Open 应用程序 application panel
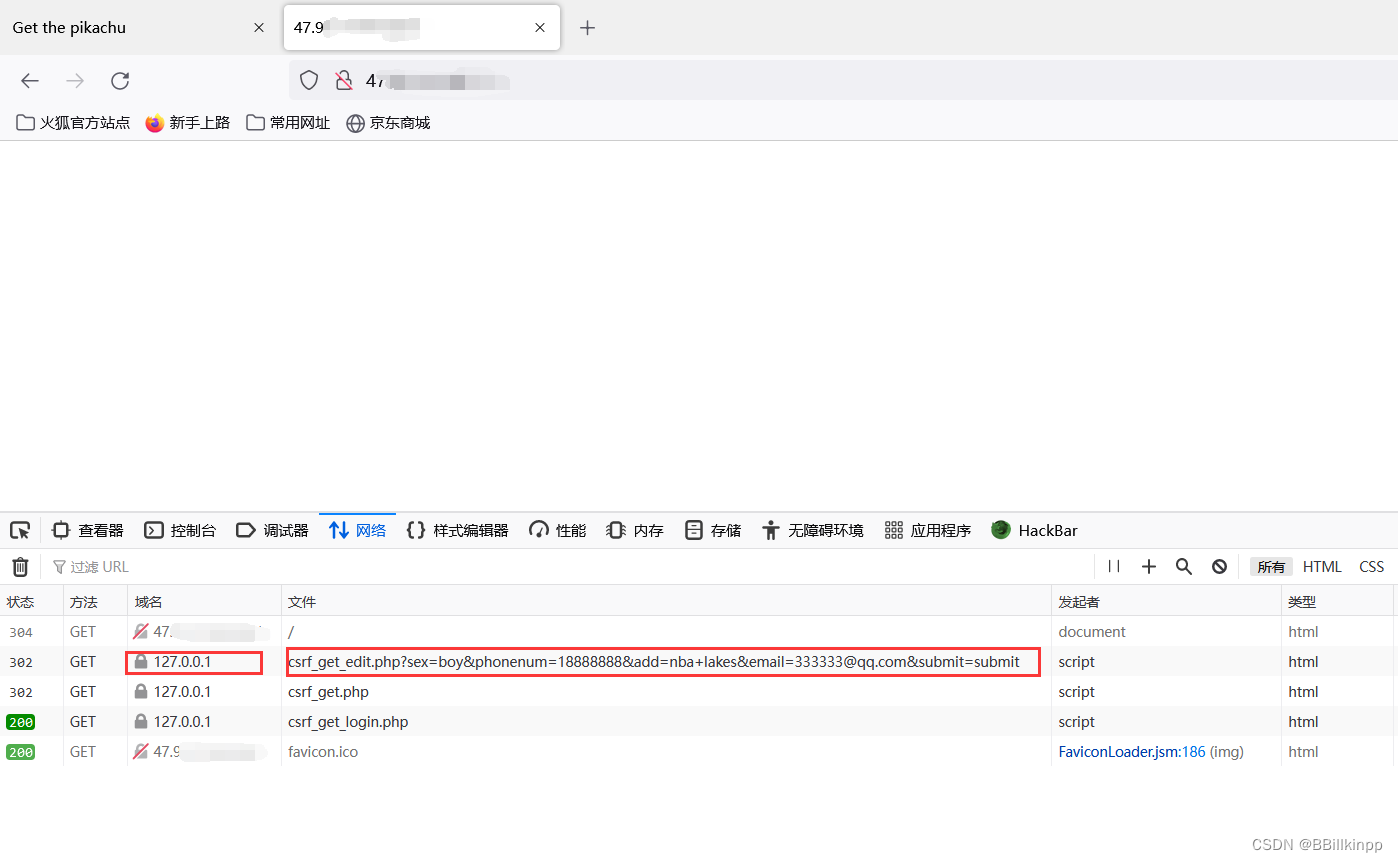Viewport: 1398px width, 862px height. tap(928, 530)
